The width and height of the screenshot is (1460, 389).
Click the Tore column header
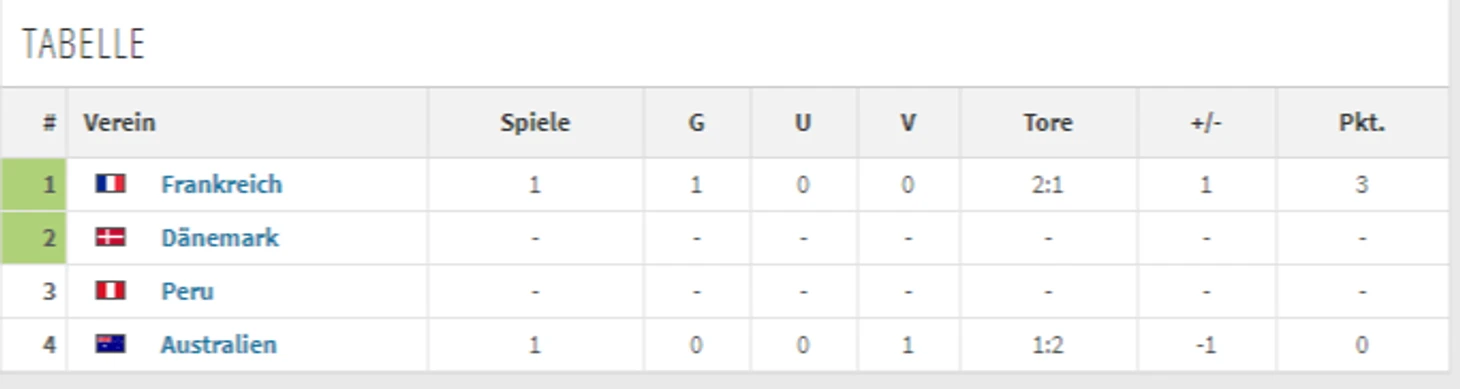click(1048, 123)
